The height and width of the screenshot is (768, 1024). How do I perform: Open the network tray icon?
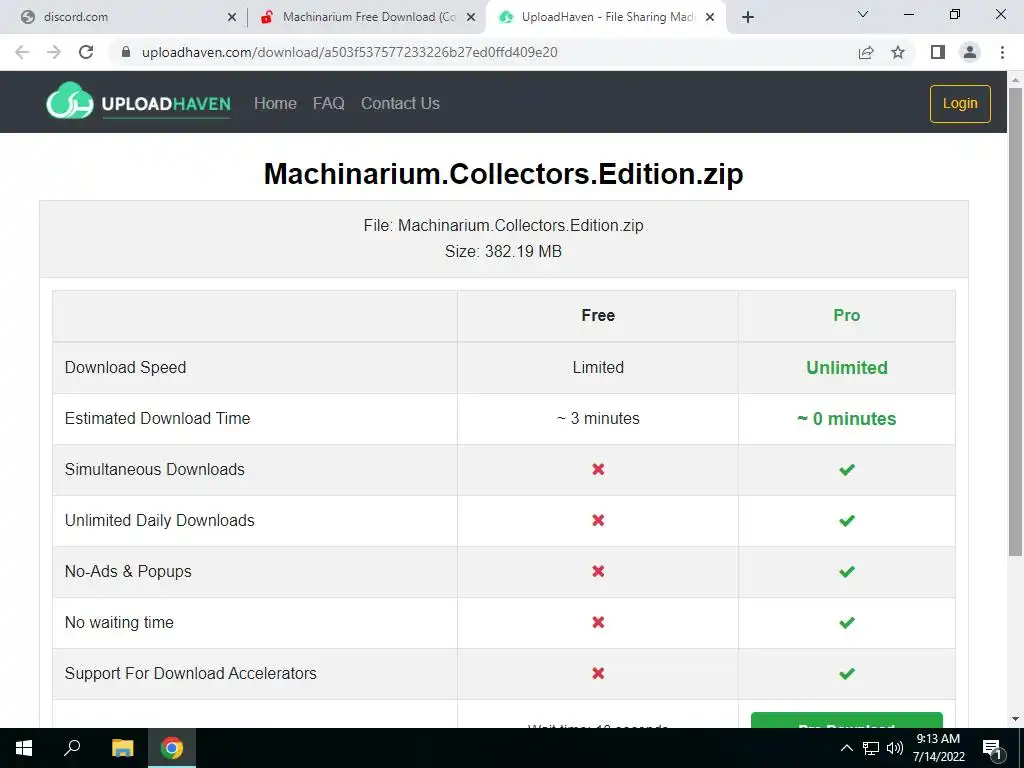[871, 748]
